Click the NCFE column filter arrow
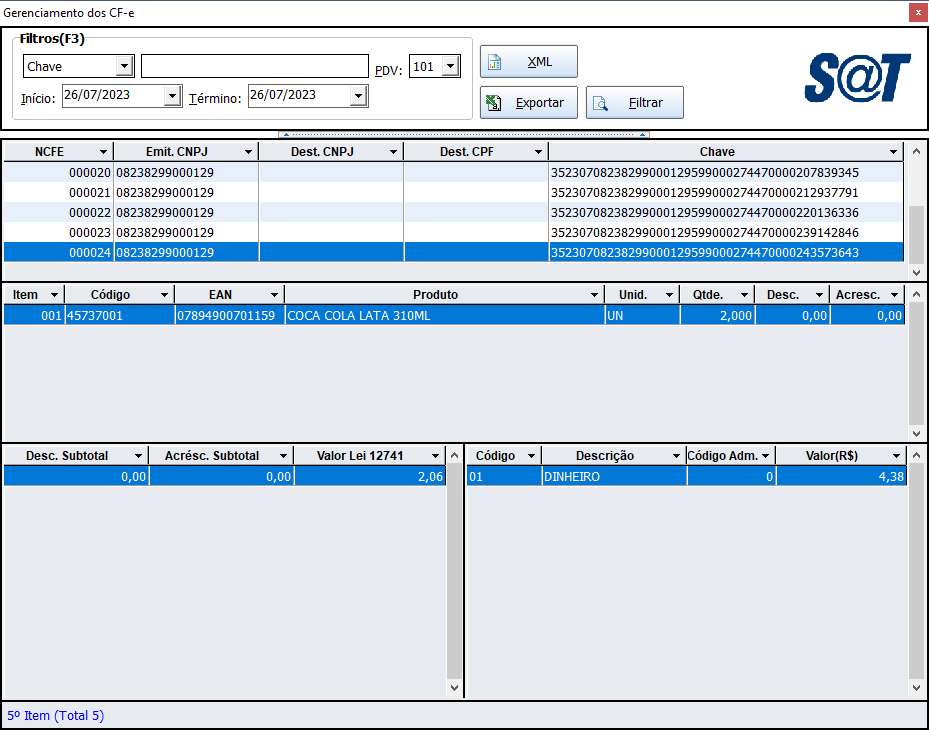The image size is (929, 730). (103, 152)
